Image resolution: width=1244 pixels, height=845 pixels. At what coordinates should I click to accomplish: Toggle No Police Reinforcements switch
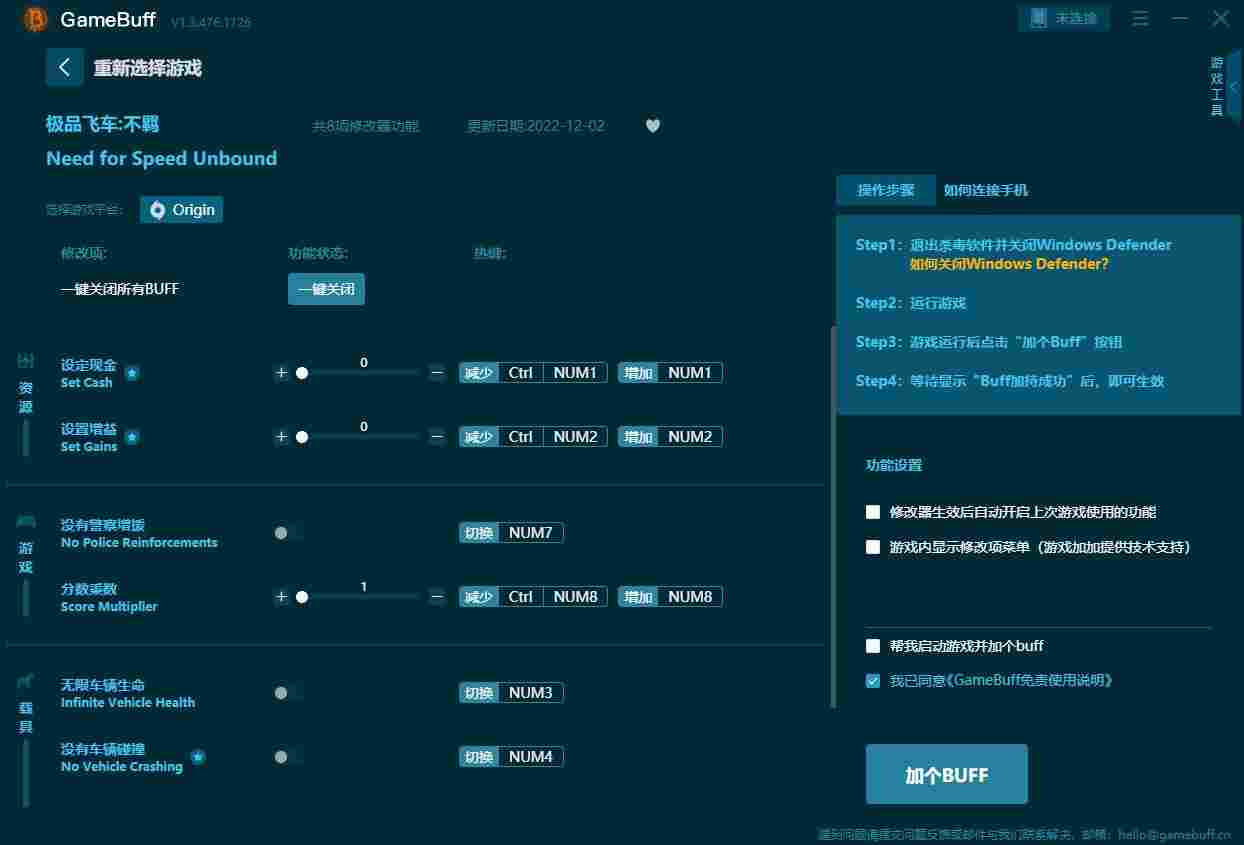[x=287, y=533]
